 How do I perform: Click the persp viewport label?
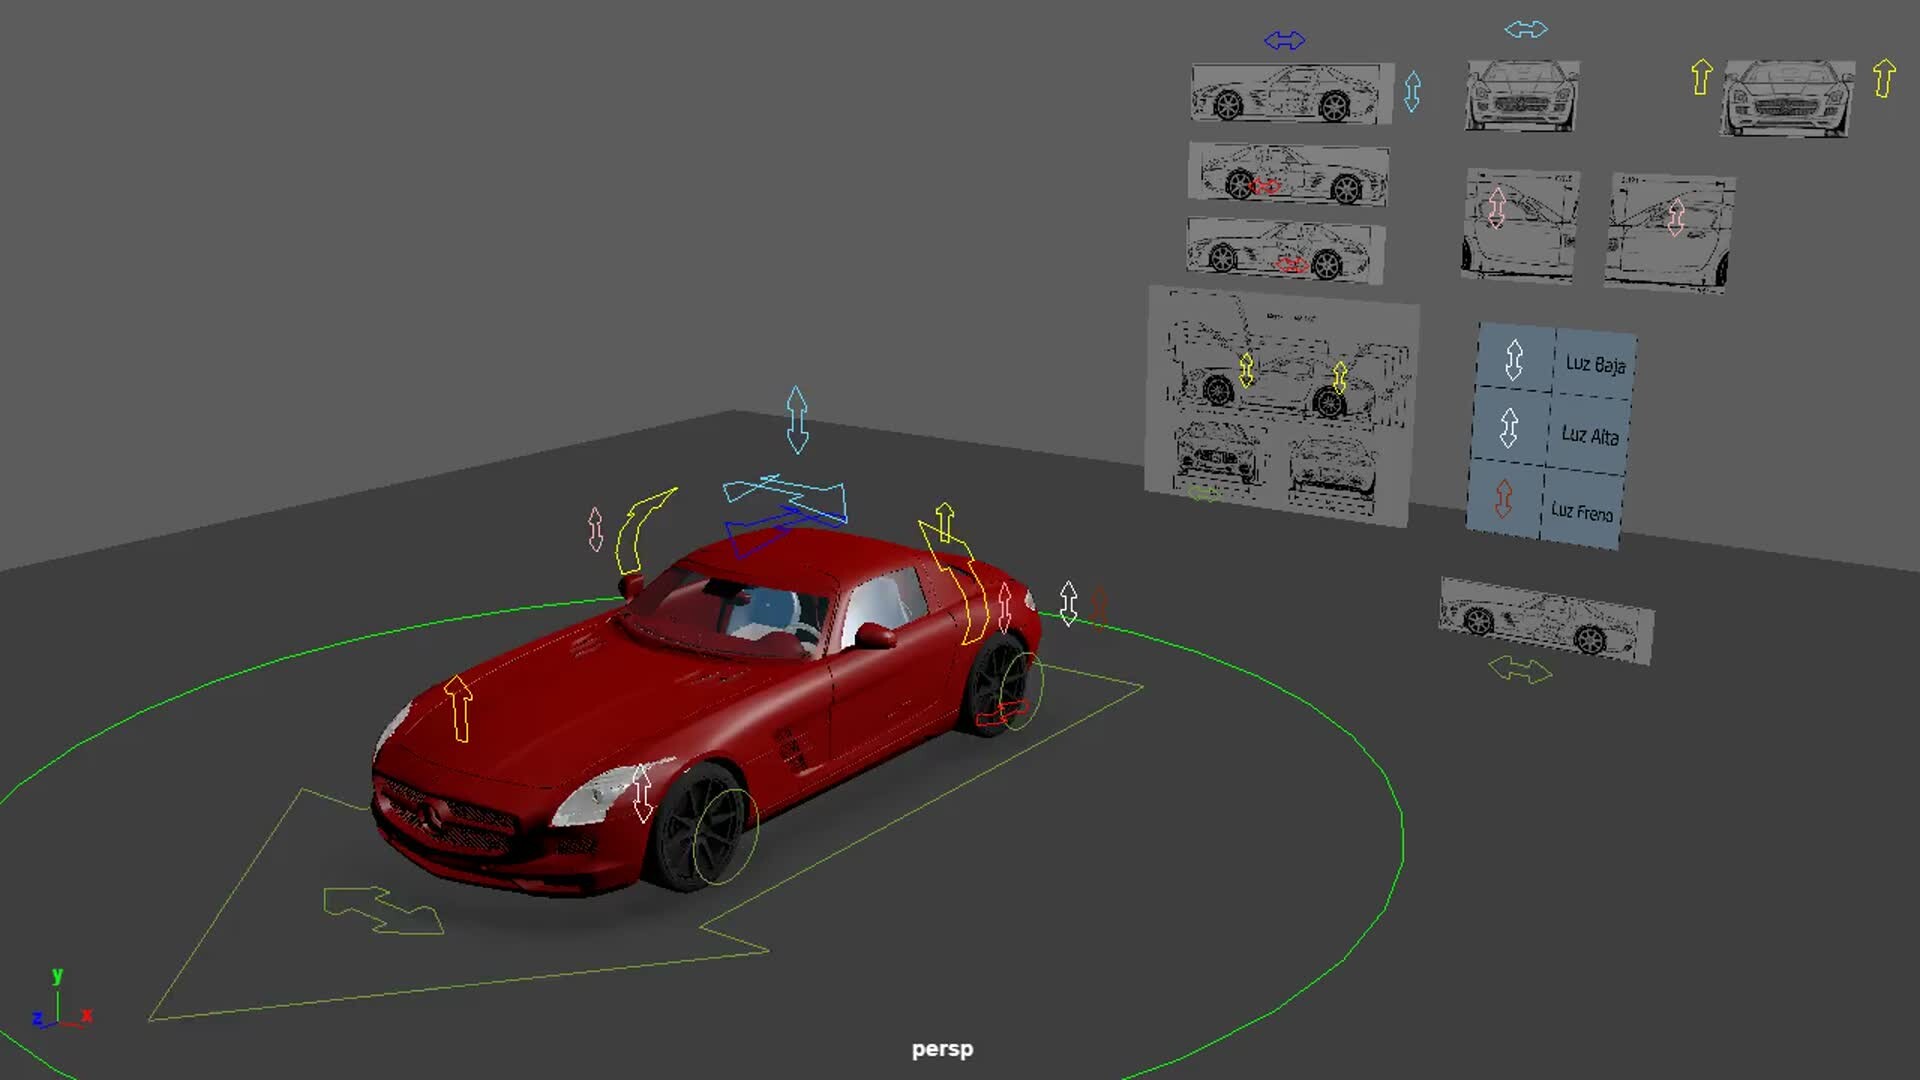pos(941,1049)
